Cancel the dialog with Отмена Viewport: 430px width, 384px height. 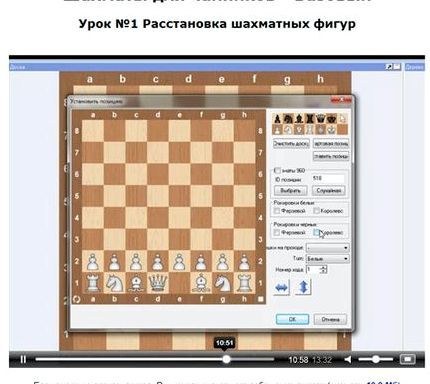point(330,319)
